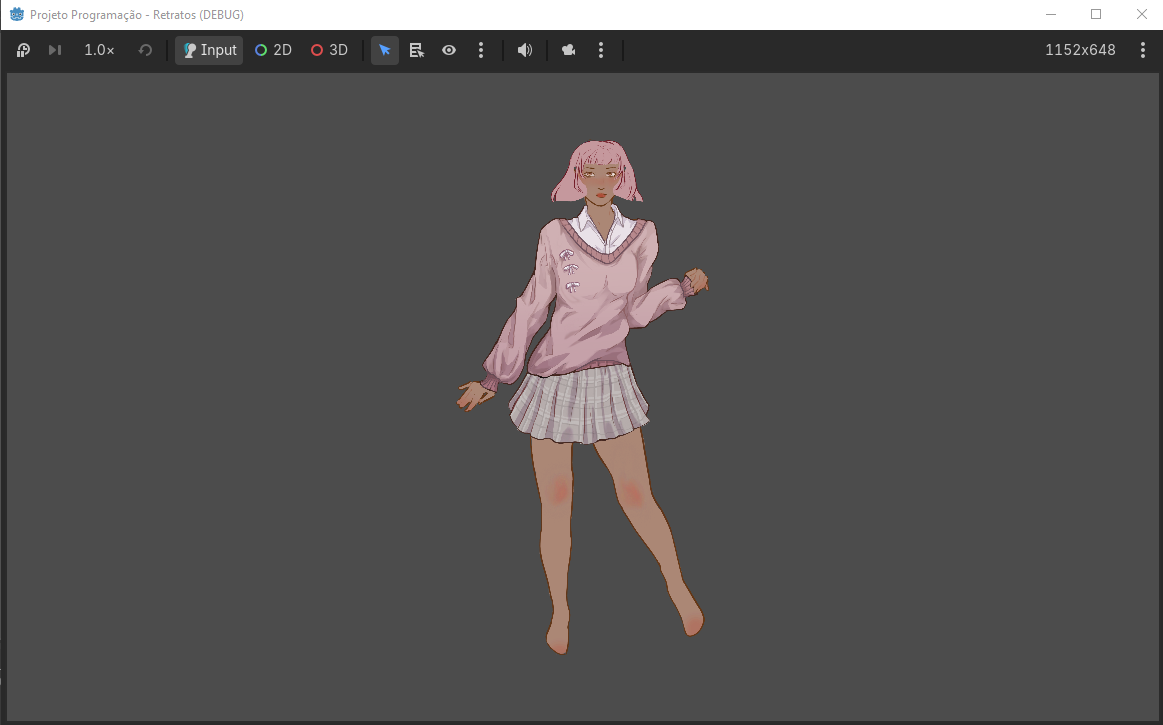This screenshot has width=1163, height=725.
Task: Enable camera override with the camera icon
Action: (569, 50)
